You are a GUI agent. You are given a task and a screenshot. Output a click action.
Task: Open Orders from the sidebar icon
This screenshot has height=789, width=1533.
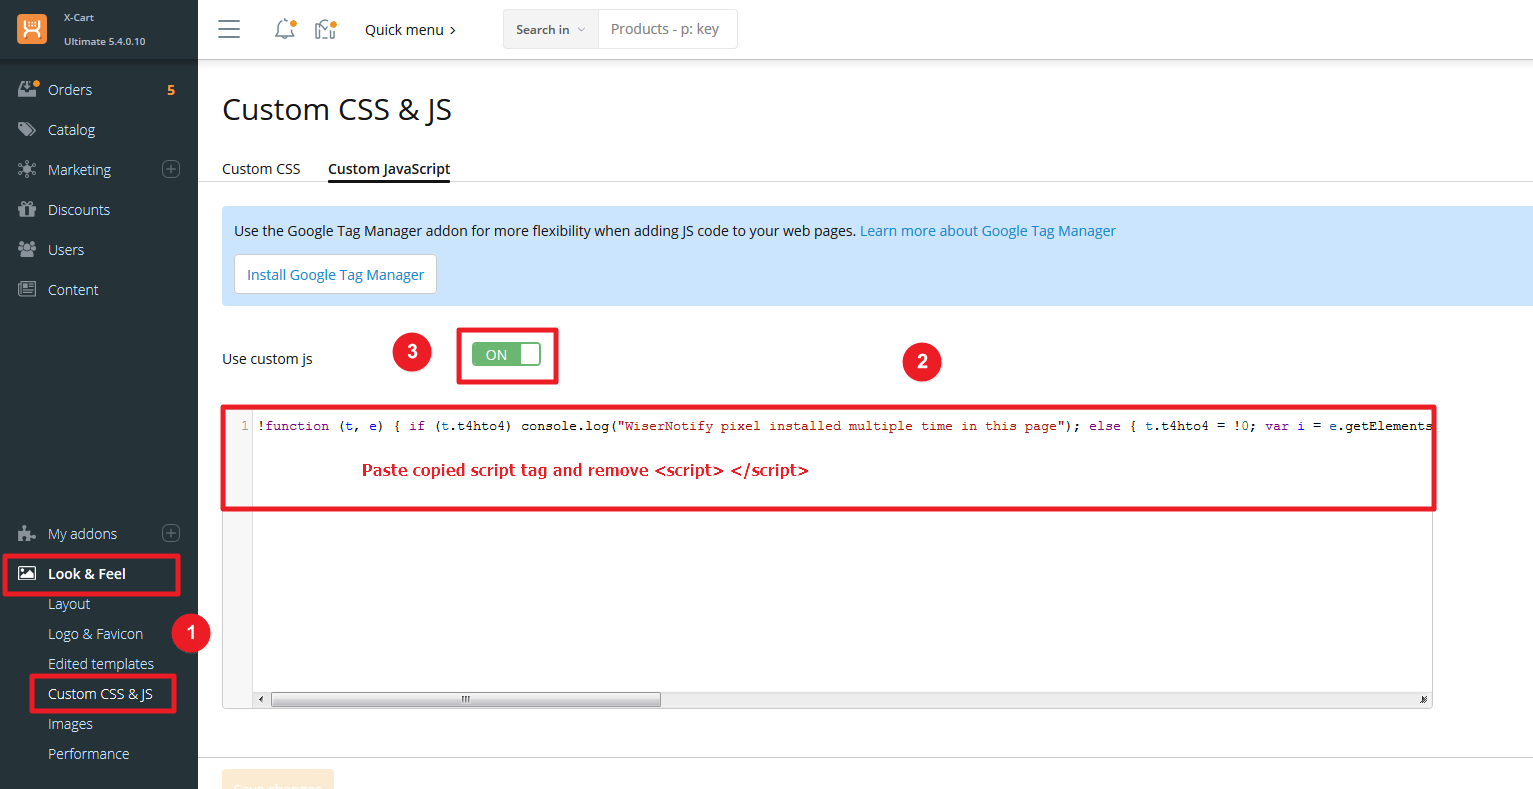point(27,89)
